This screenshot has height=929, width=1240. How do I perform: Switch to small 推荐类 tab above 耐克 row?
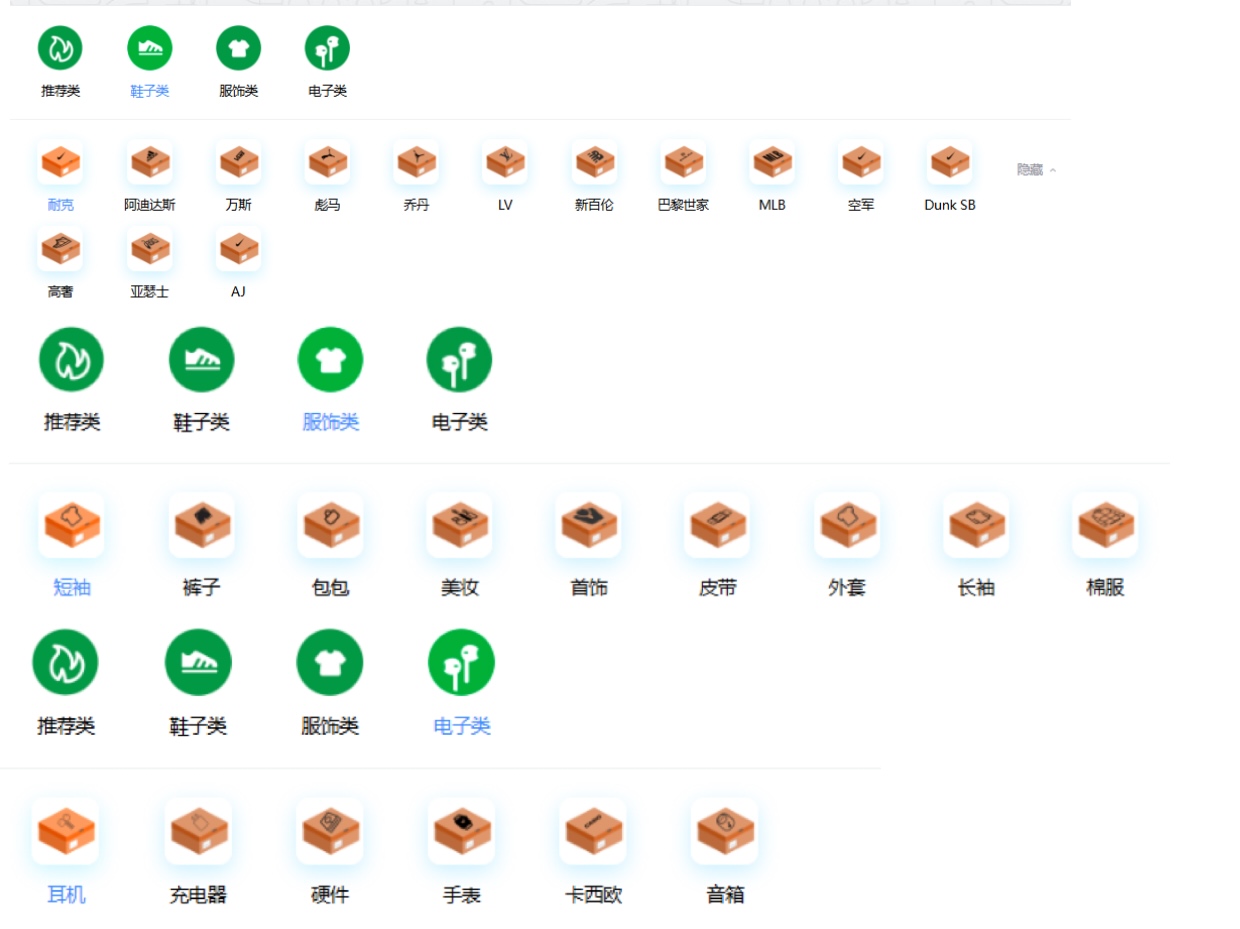pyautogui.click(x=60, y=48)
